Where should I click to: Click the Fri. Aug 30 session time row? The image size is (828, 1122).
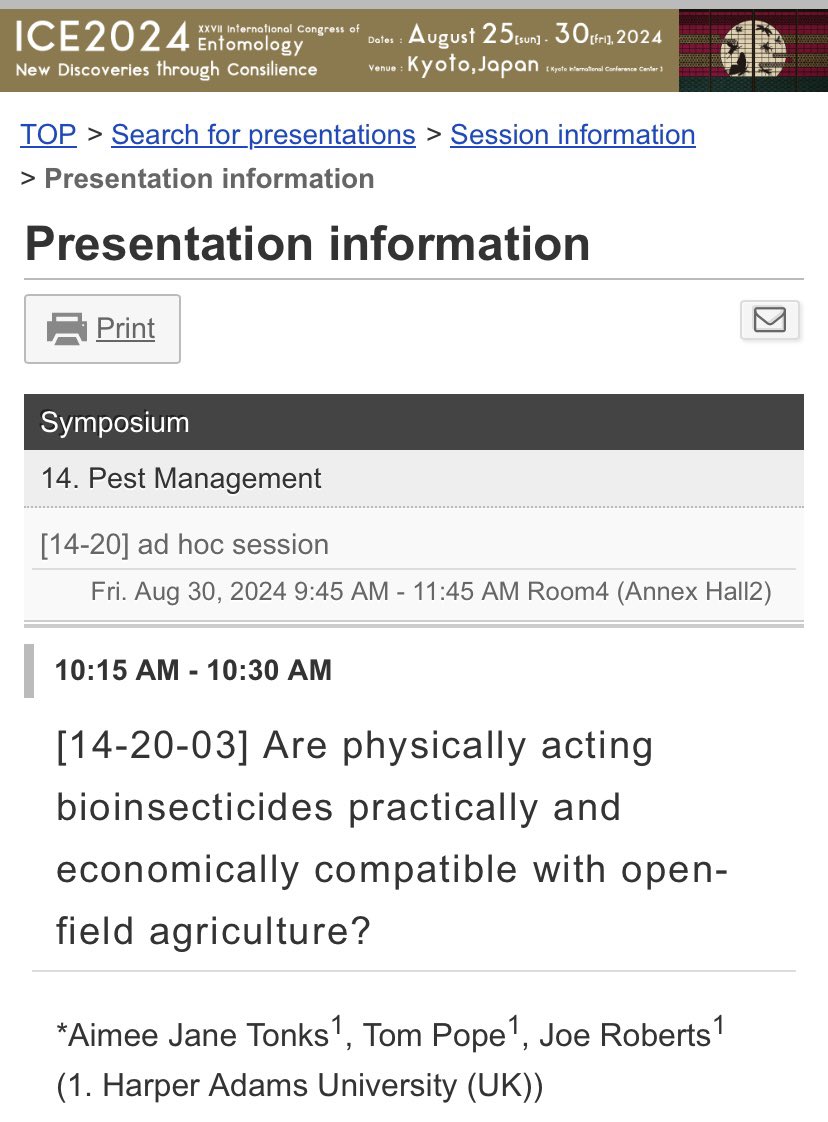pyautogui.click(x=431, y=592)
